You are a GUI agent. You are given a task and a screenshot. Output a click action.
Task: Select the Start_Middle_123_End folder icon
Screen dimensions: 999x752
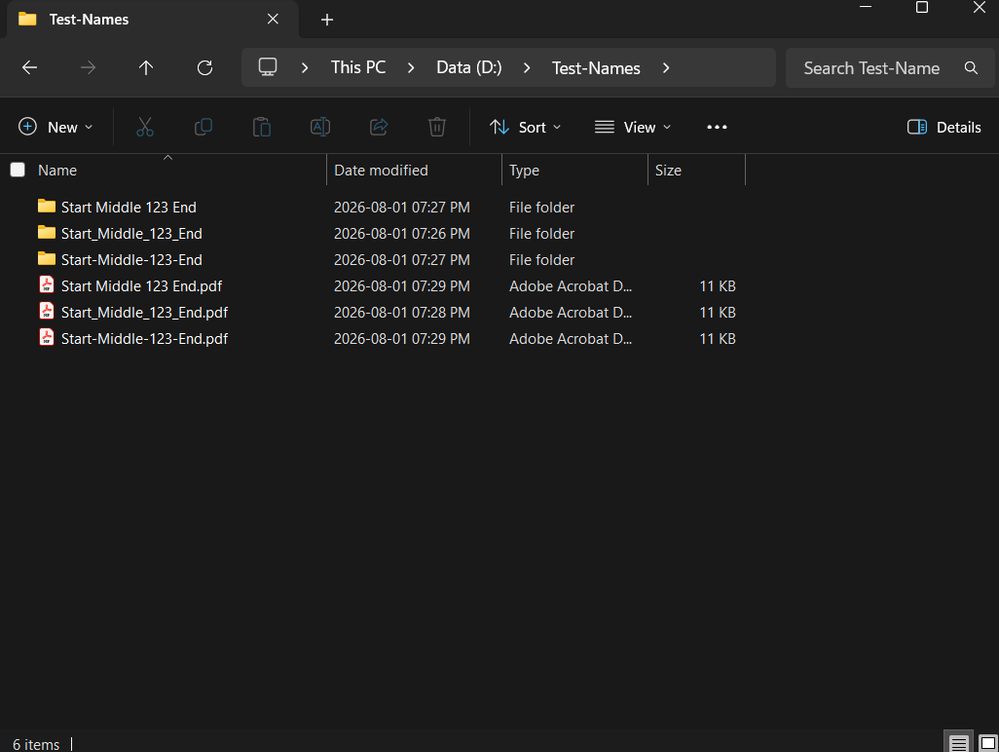[x=47, y=232]
